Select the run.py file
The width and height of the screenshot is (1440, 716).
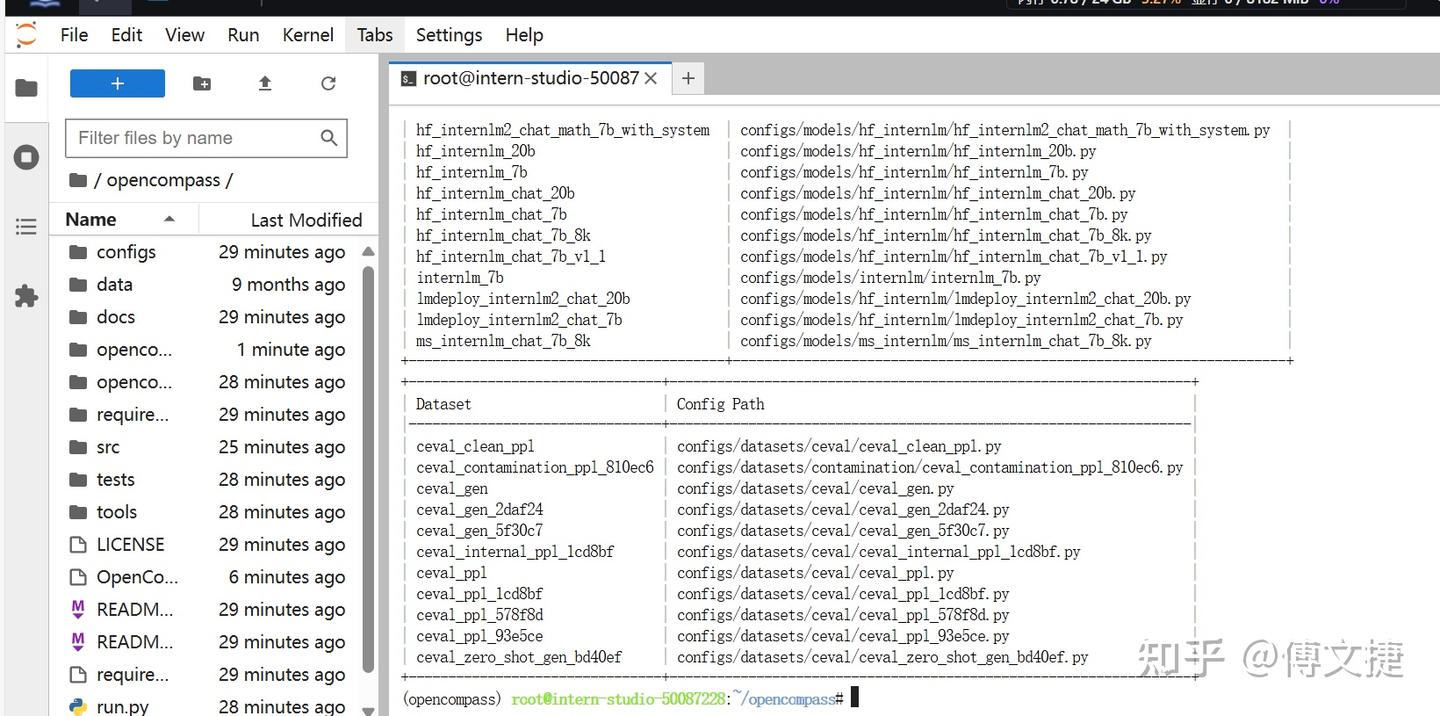pos(207,706)
